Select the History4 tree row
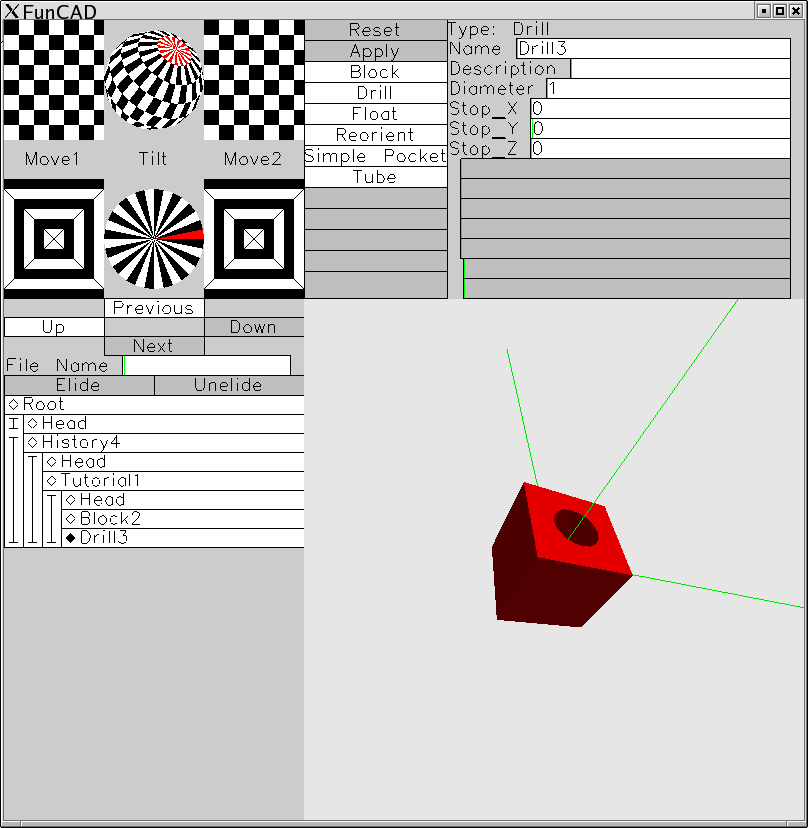Image resolution: width=808 pixels, height=828 pixels. coord(164,443)
